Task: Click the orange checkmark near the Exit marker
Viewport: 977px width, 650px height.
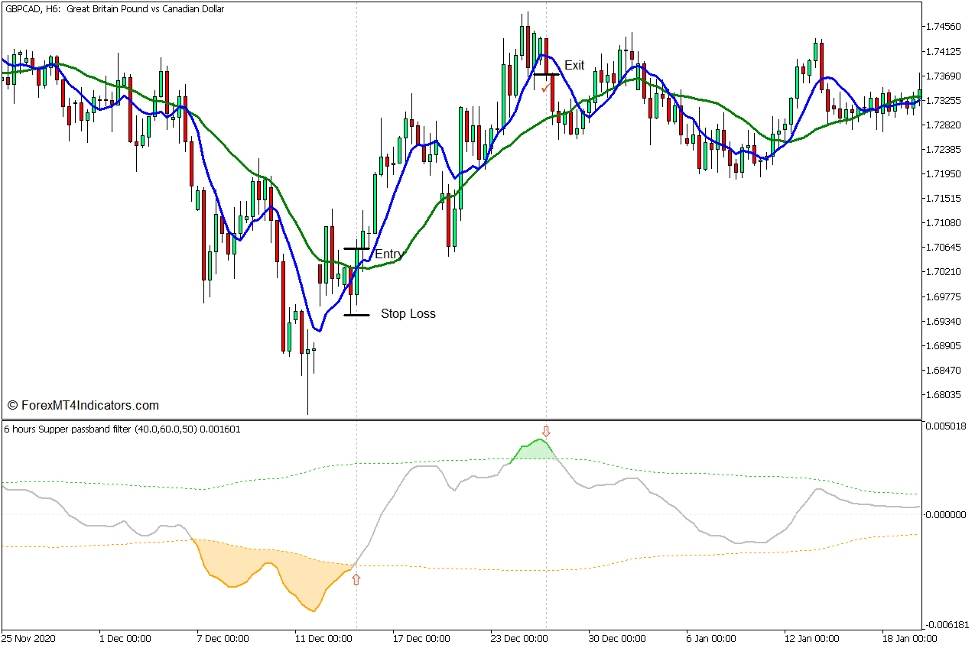Action: [x=546, y=89]
